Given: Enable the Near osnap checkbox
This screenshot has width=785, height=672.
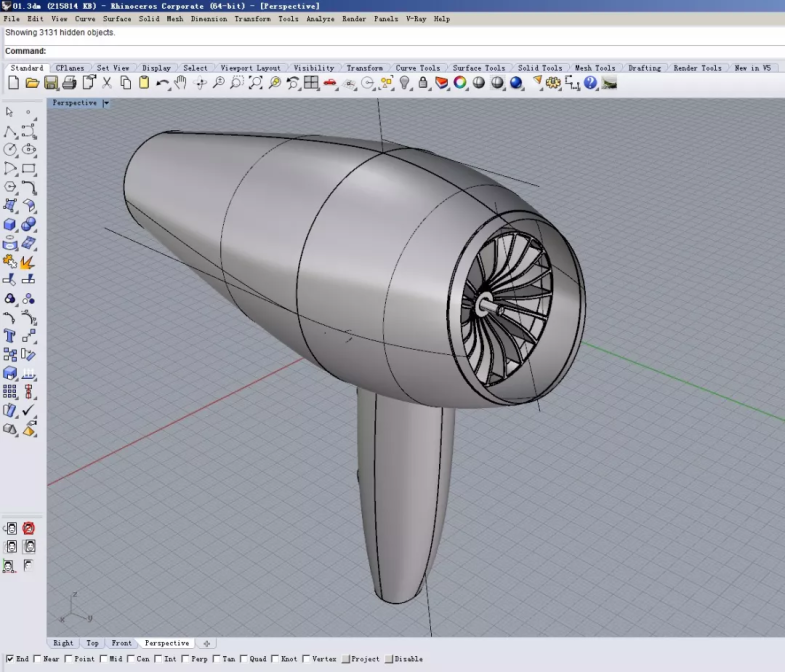Looking at the screenshot, I should (x=38, y=659).
